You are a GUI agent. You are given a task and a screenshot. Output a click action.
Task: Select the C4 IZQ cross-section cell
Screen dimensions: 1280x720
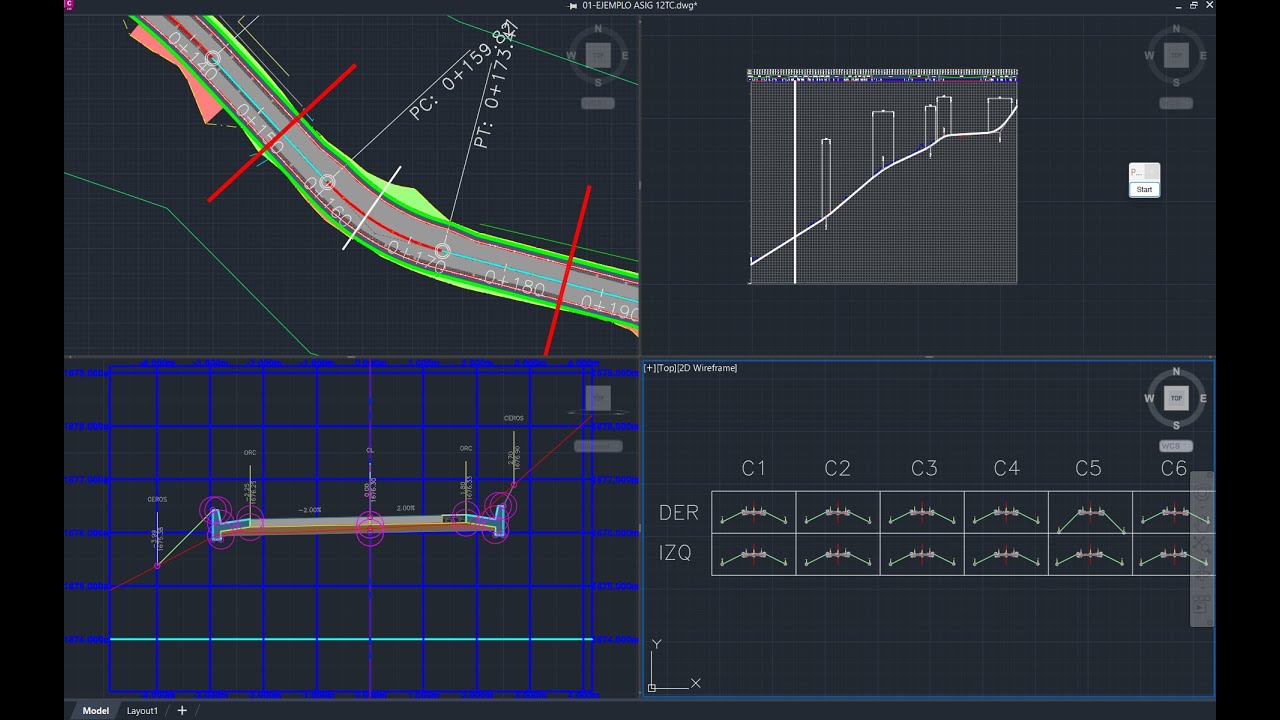[1006, 554]
